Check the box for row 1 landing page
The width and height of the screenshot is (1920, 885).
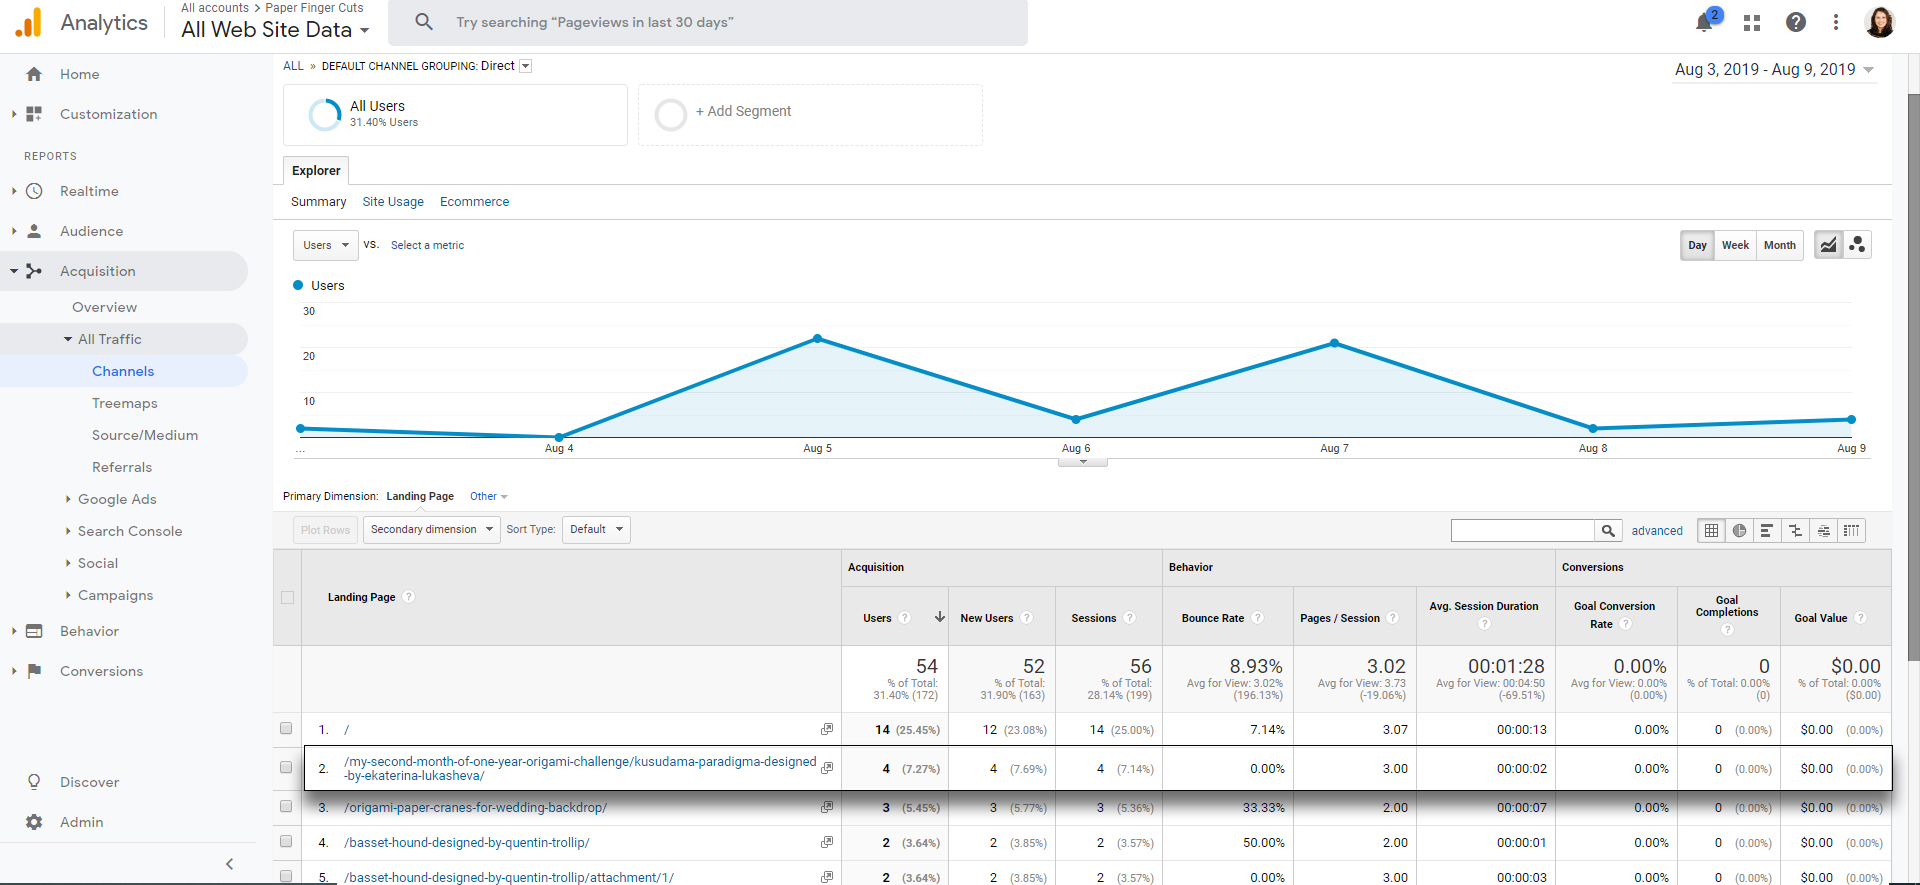pyautogui.click(x=286, y=729)
